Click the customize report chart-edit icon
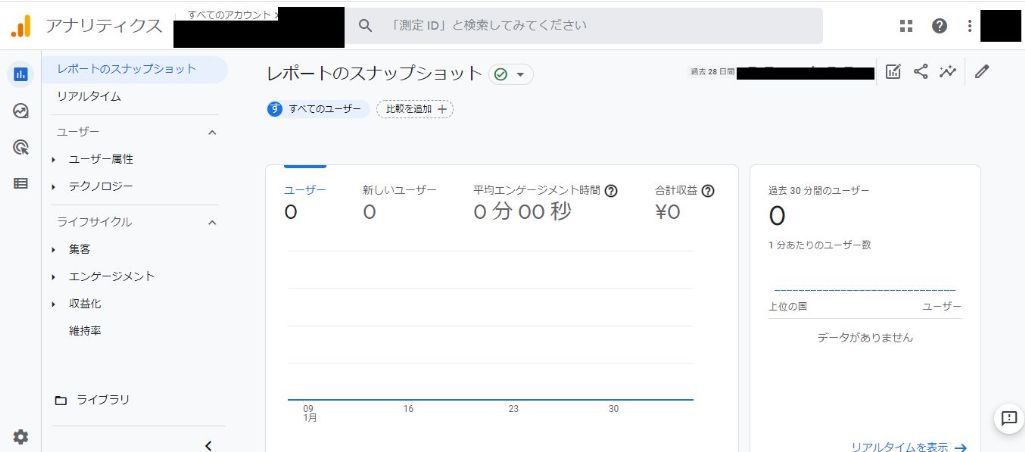Viewport: 1025px width, 452px height. click(x=893, y=72)
